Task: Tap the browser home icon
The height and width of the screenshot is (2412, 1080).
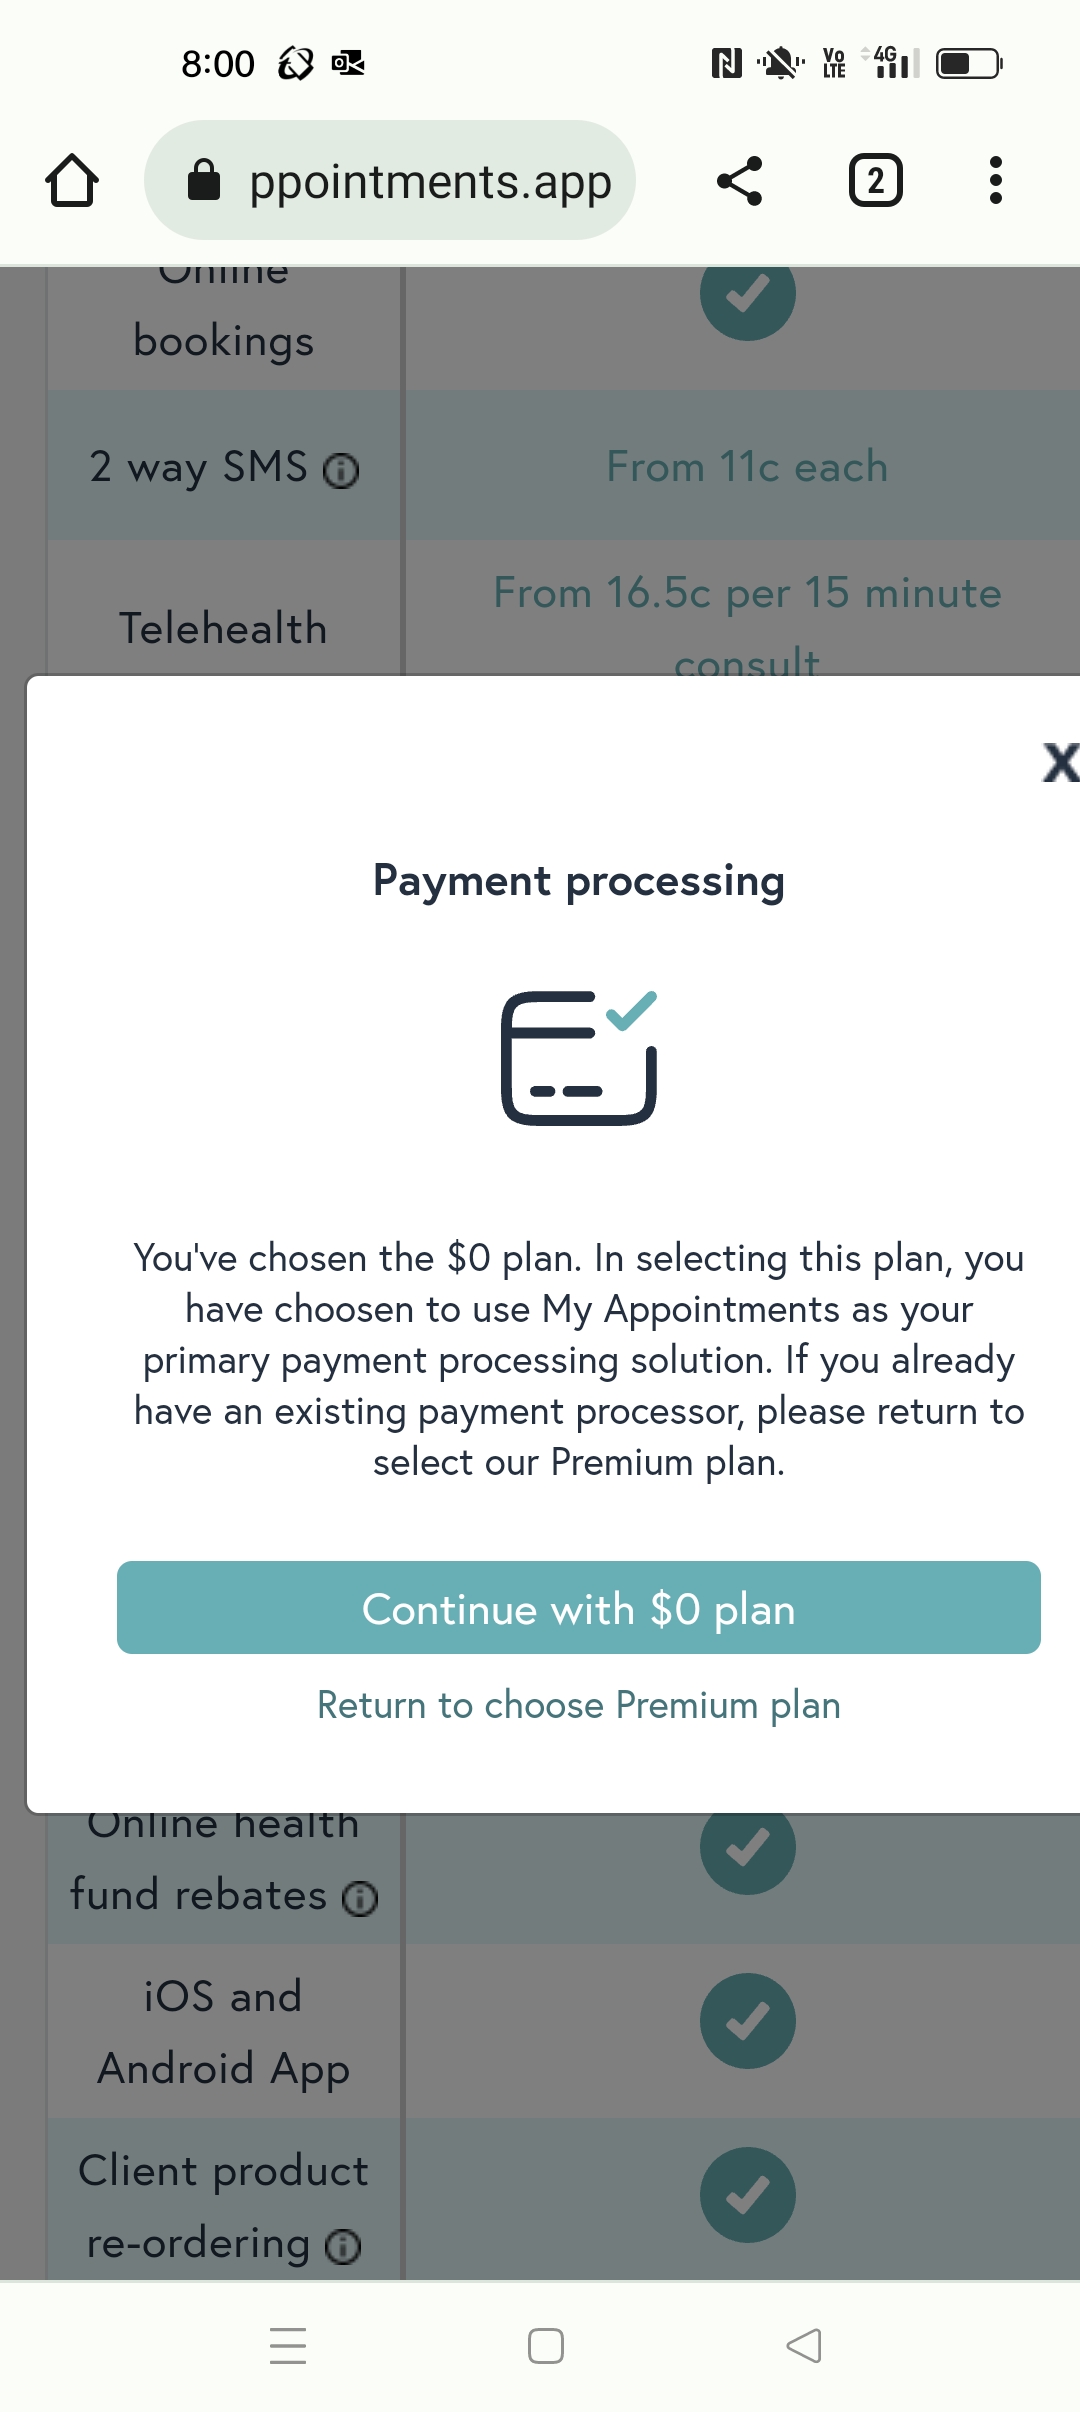Action: click(x=72, y=181)
